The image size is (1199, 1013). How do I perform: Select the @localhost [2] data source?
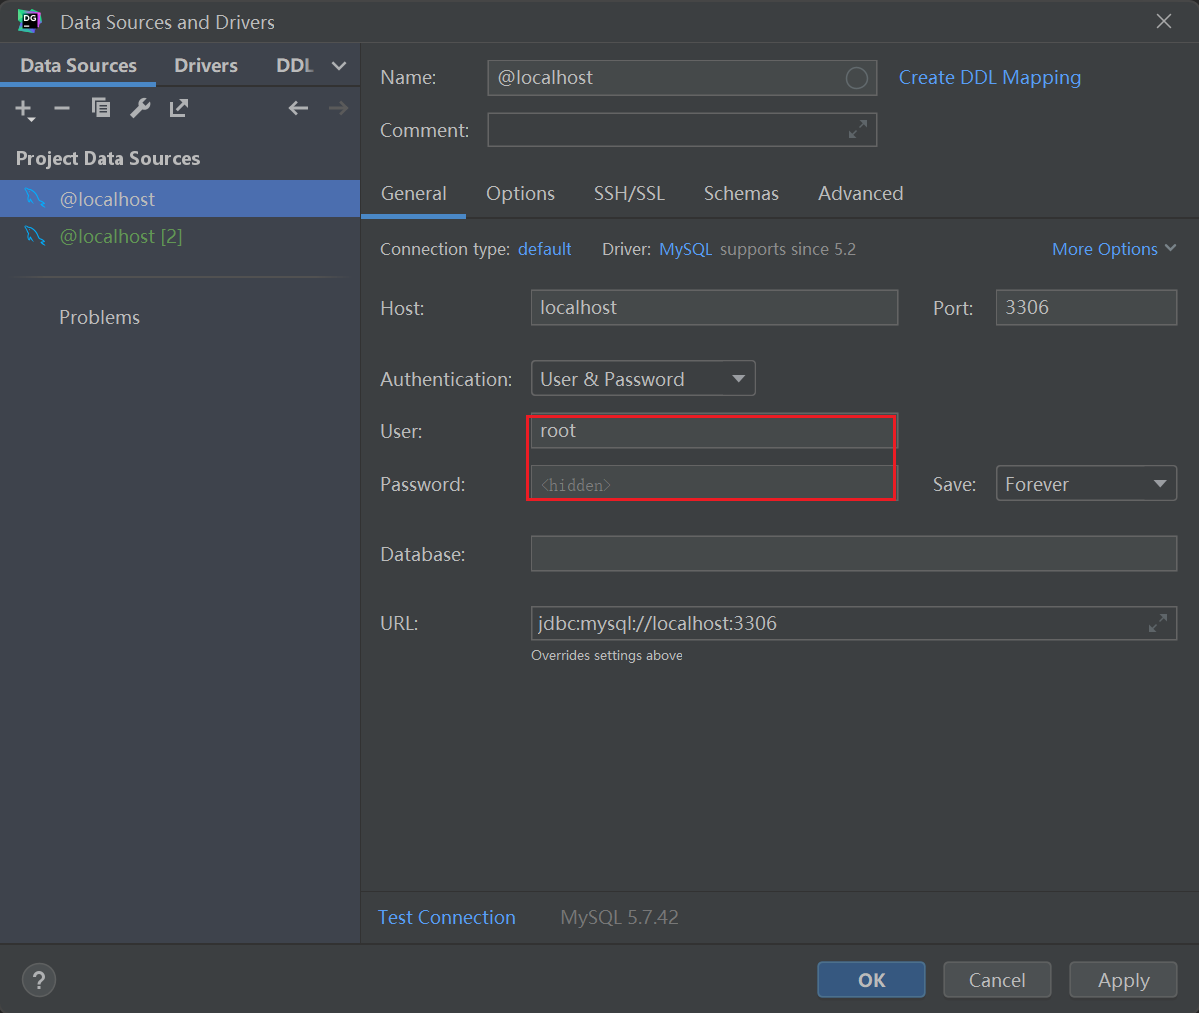(180, 236)
